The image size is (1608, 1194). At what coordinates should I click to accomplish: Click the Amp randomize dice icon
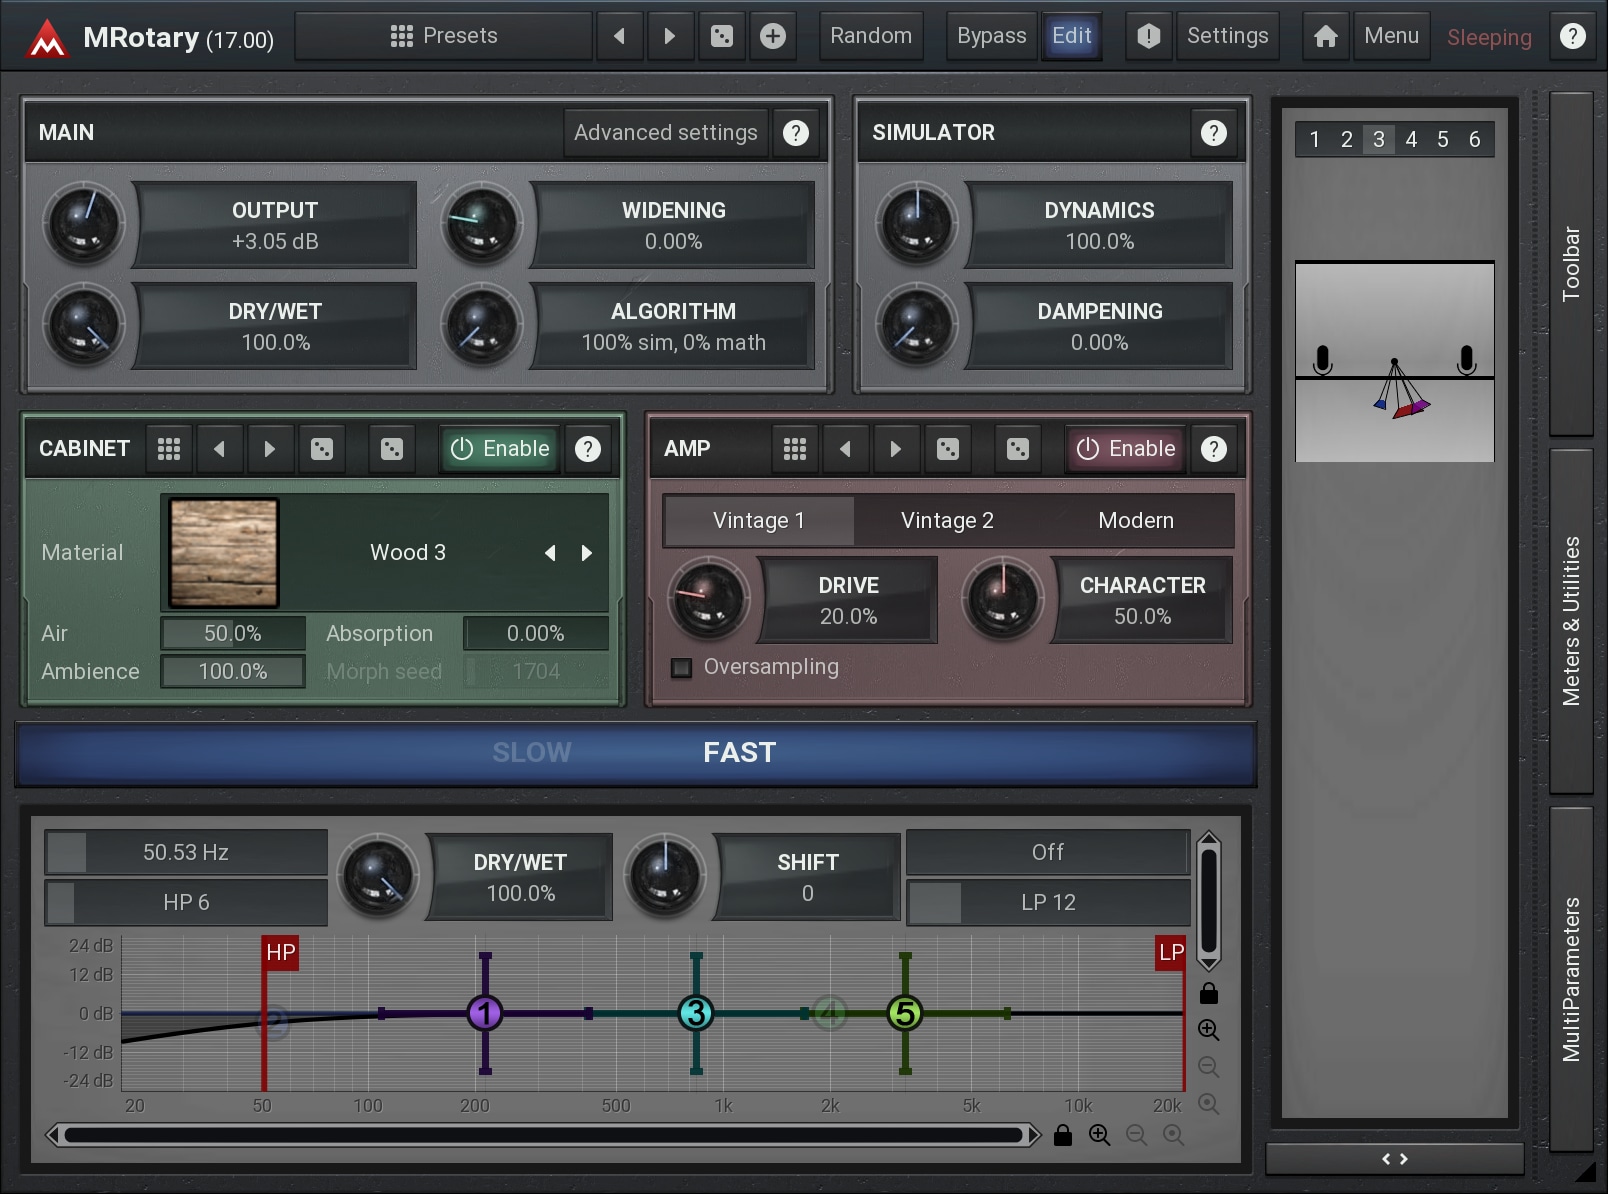click(947, 449)
